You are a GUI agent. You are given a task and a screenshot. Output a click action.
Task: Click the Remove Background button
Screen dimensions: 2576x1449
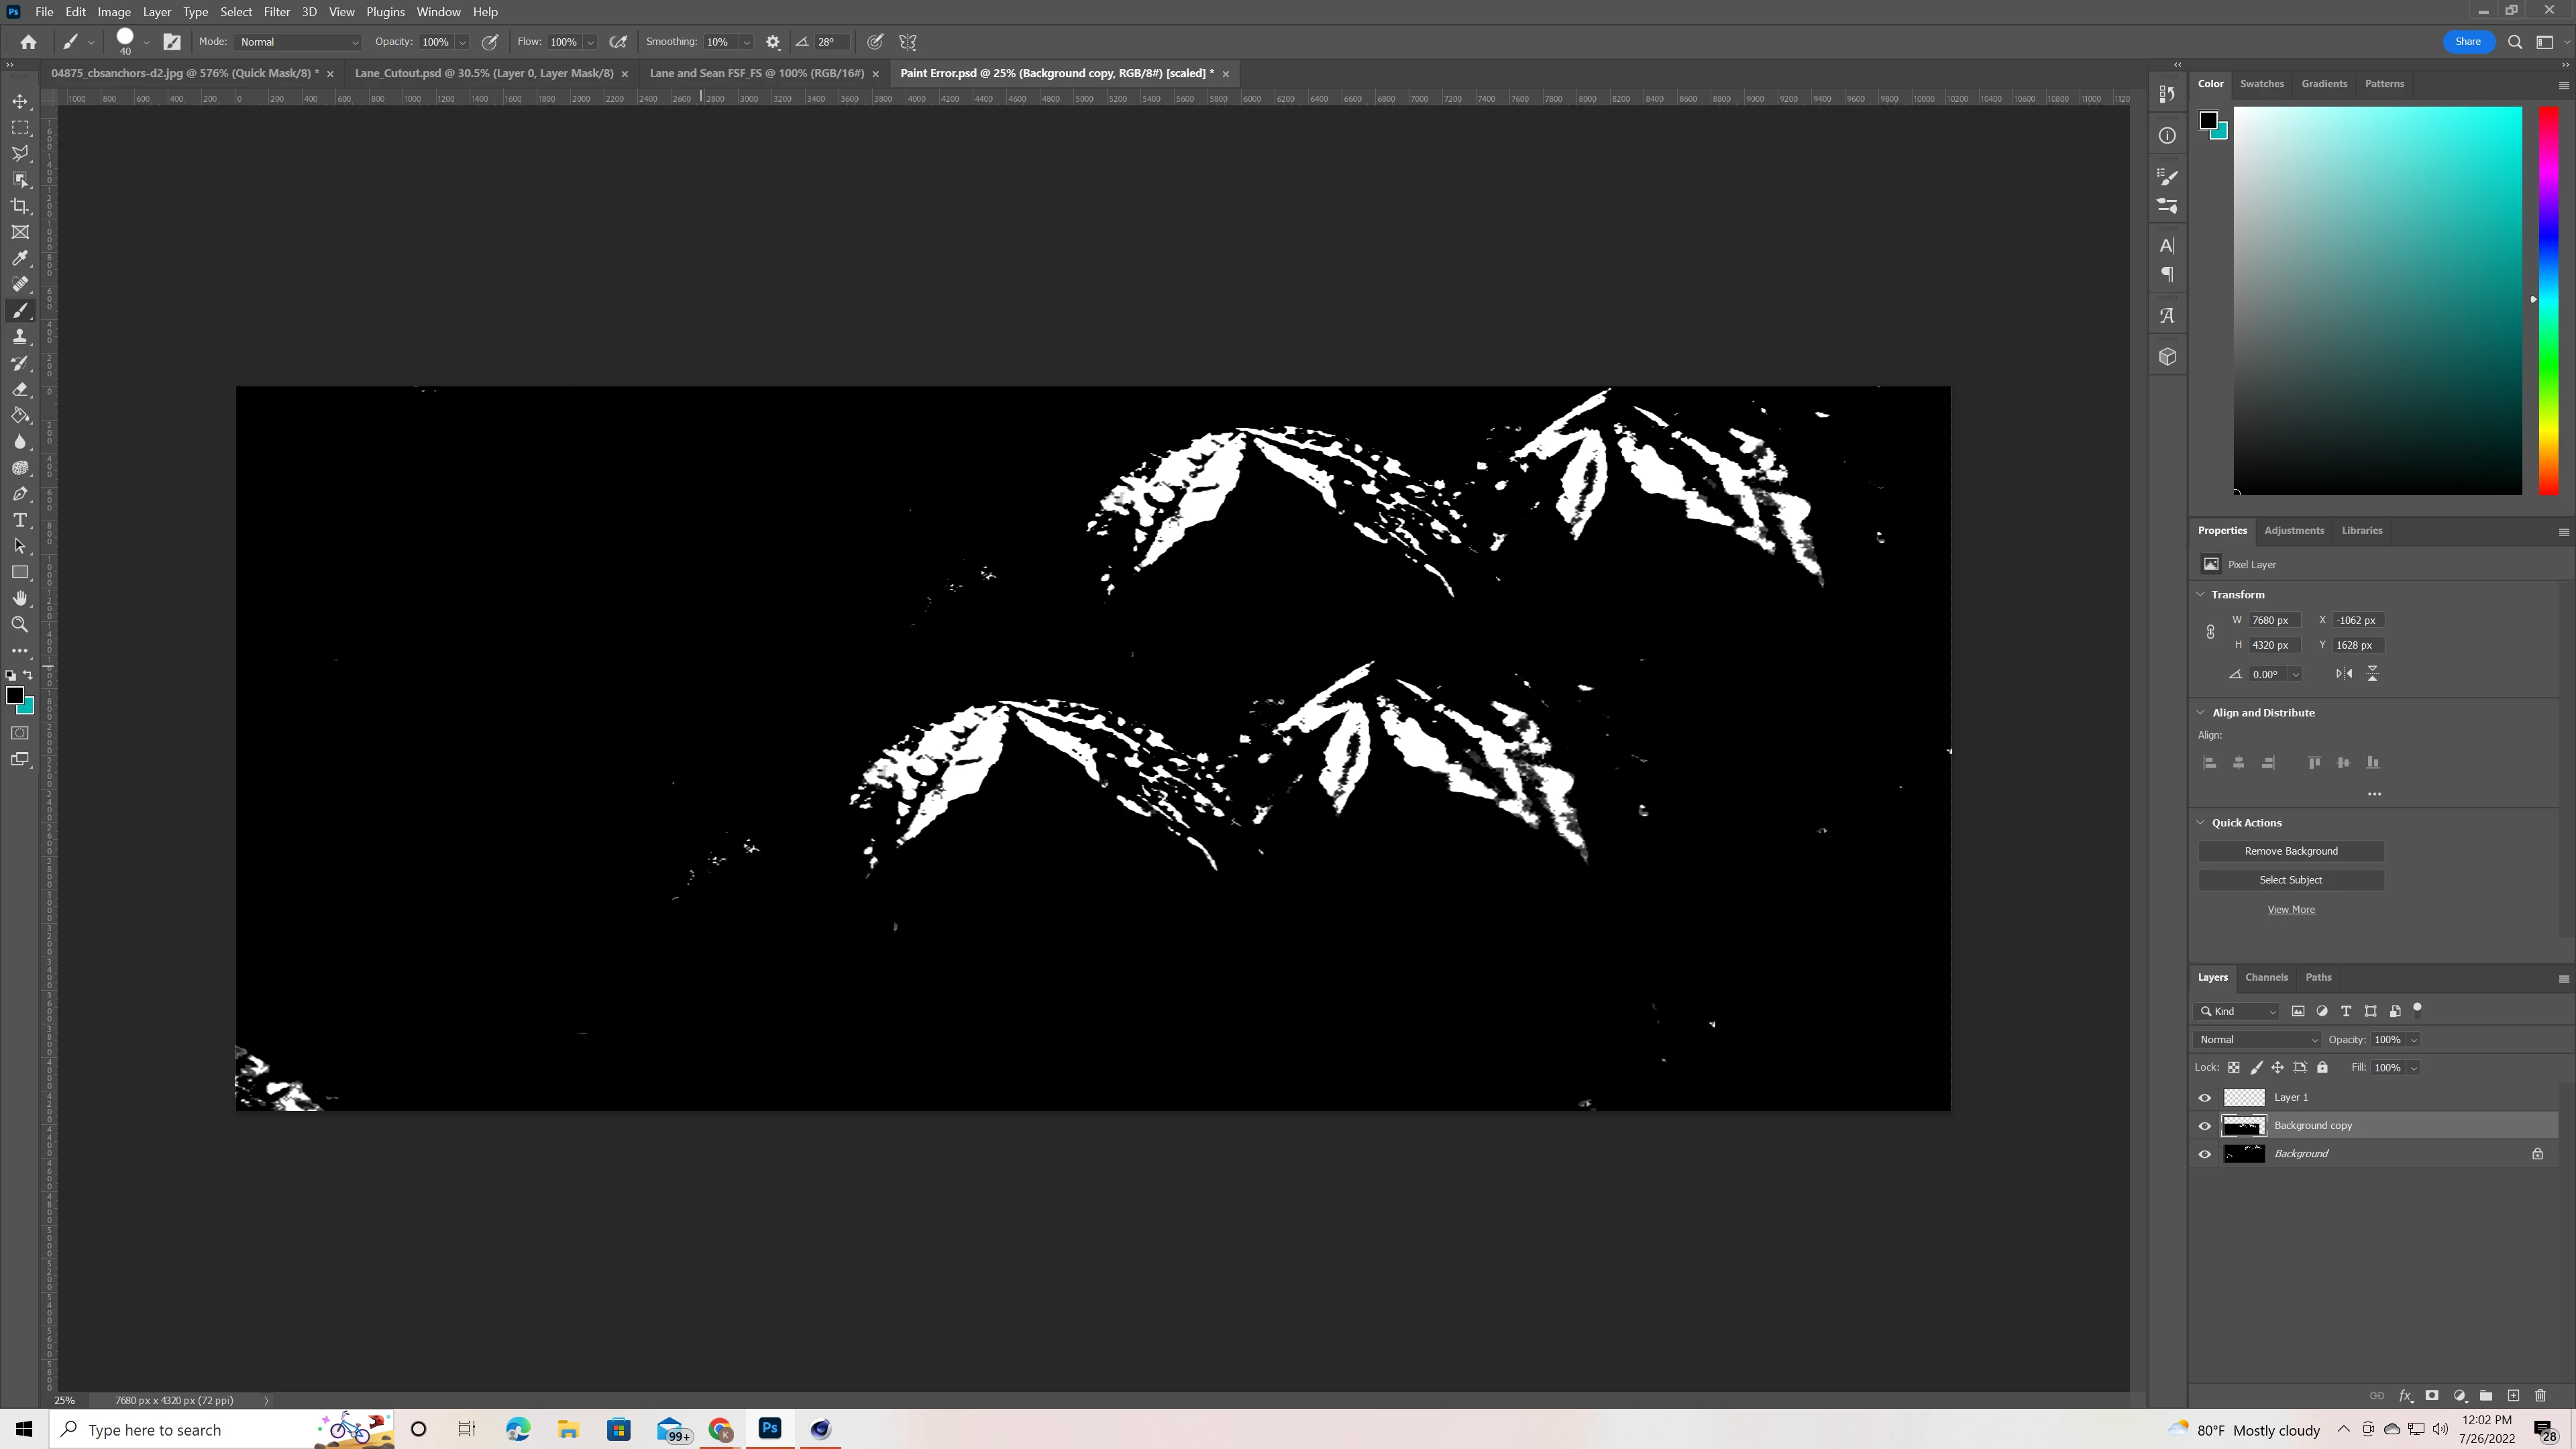(x=2290, y=851)
